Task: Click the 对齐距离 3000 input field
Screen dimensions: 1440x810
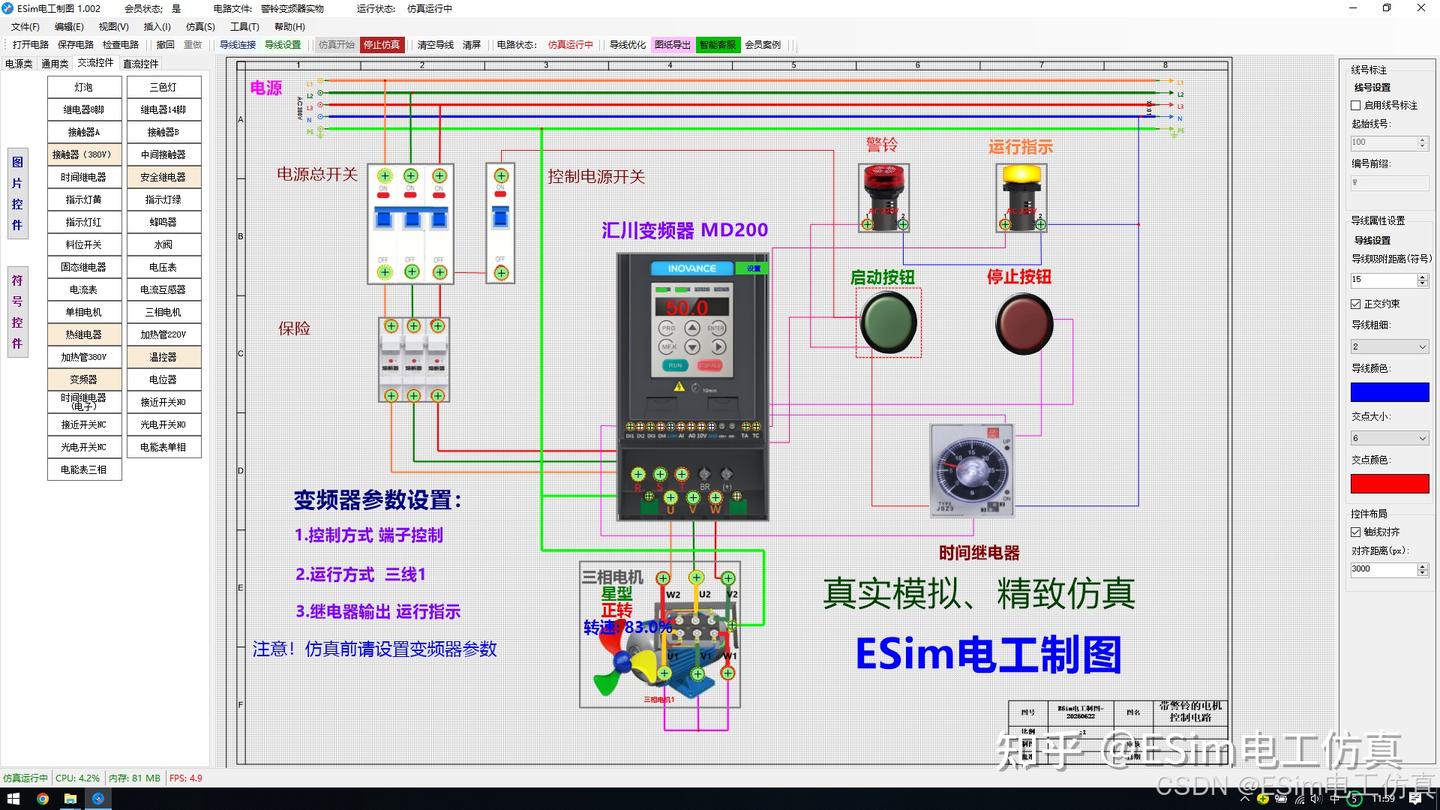Action: 1383,569
